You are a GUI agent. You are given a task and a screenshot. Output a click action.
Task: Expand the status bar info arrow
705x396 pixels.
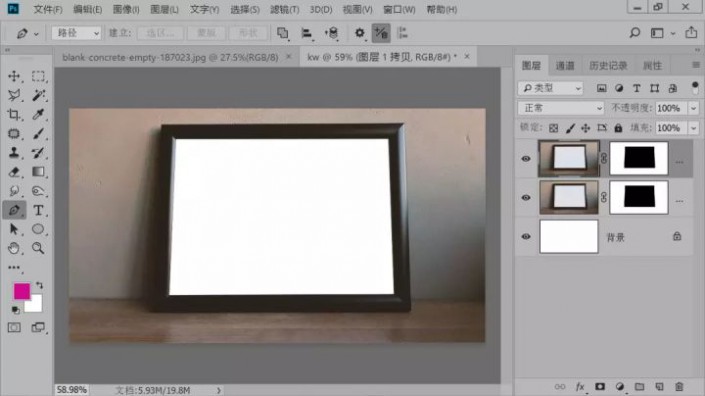pos(219,390)
